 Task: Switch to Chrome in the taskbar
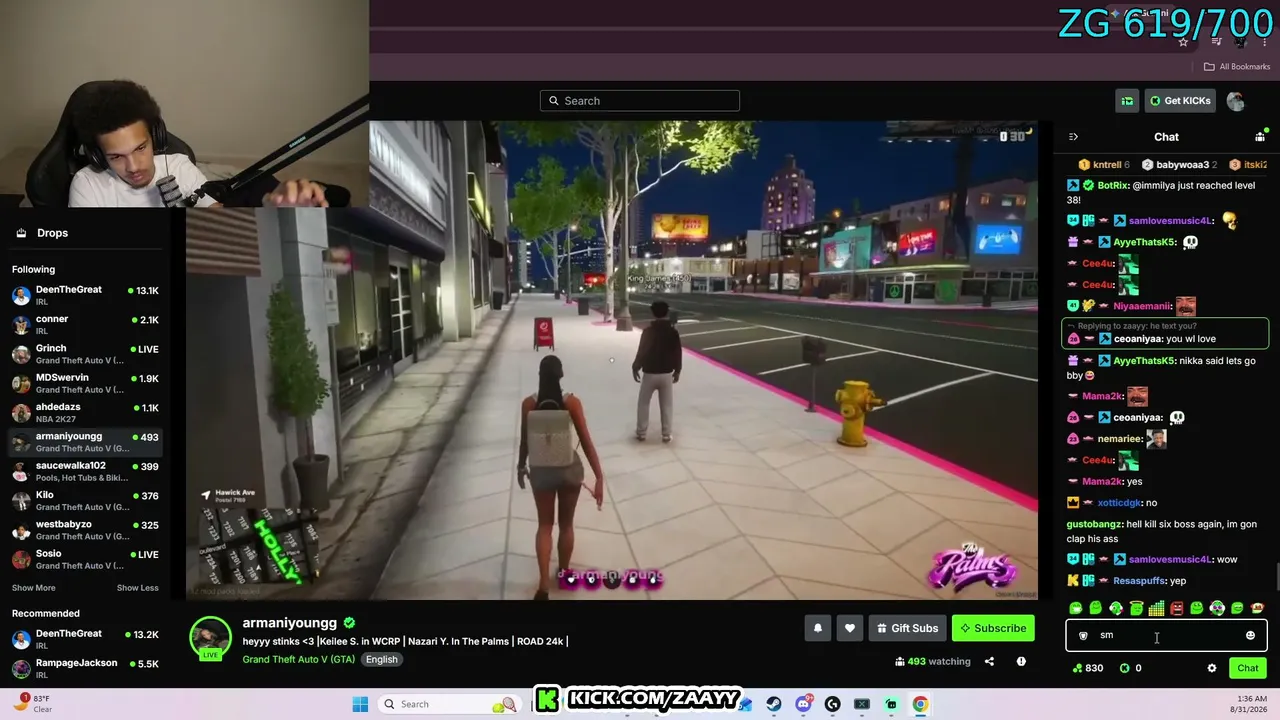[x=920, y=704]
